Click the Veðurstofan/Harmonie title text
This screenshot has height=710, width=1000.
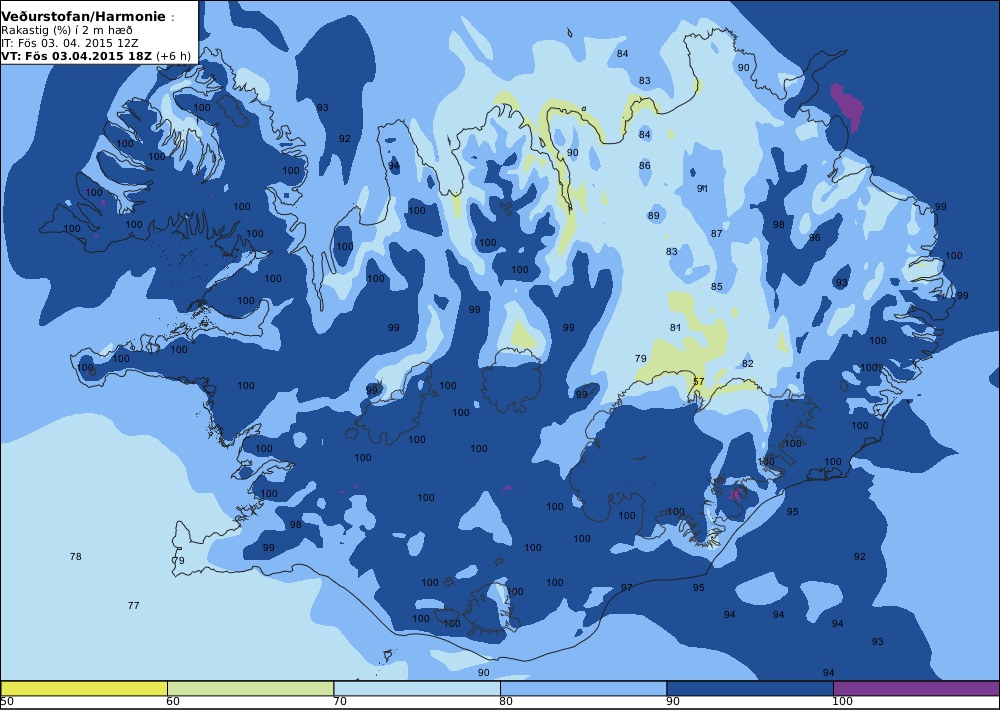(83, 17)
